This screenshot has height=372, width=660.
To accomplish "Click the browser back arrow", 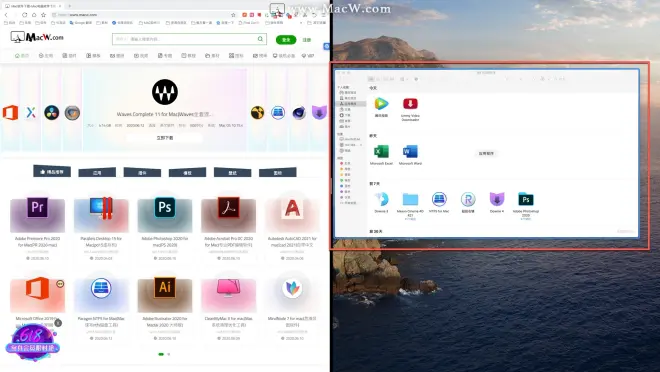I will [x=6, y=15].
